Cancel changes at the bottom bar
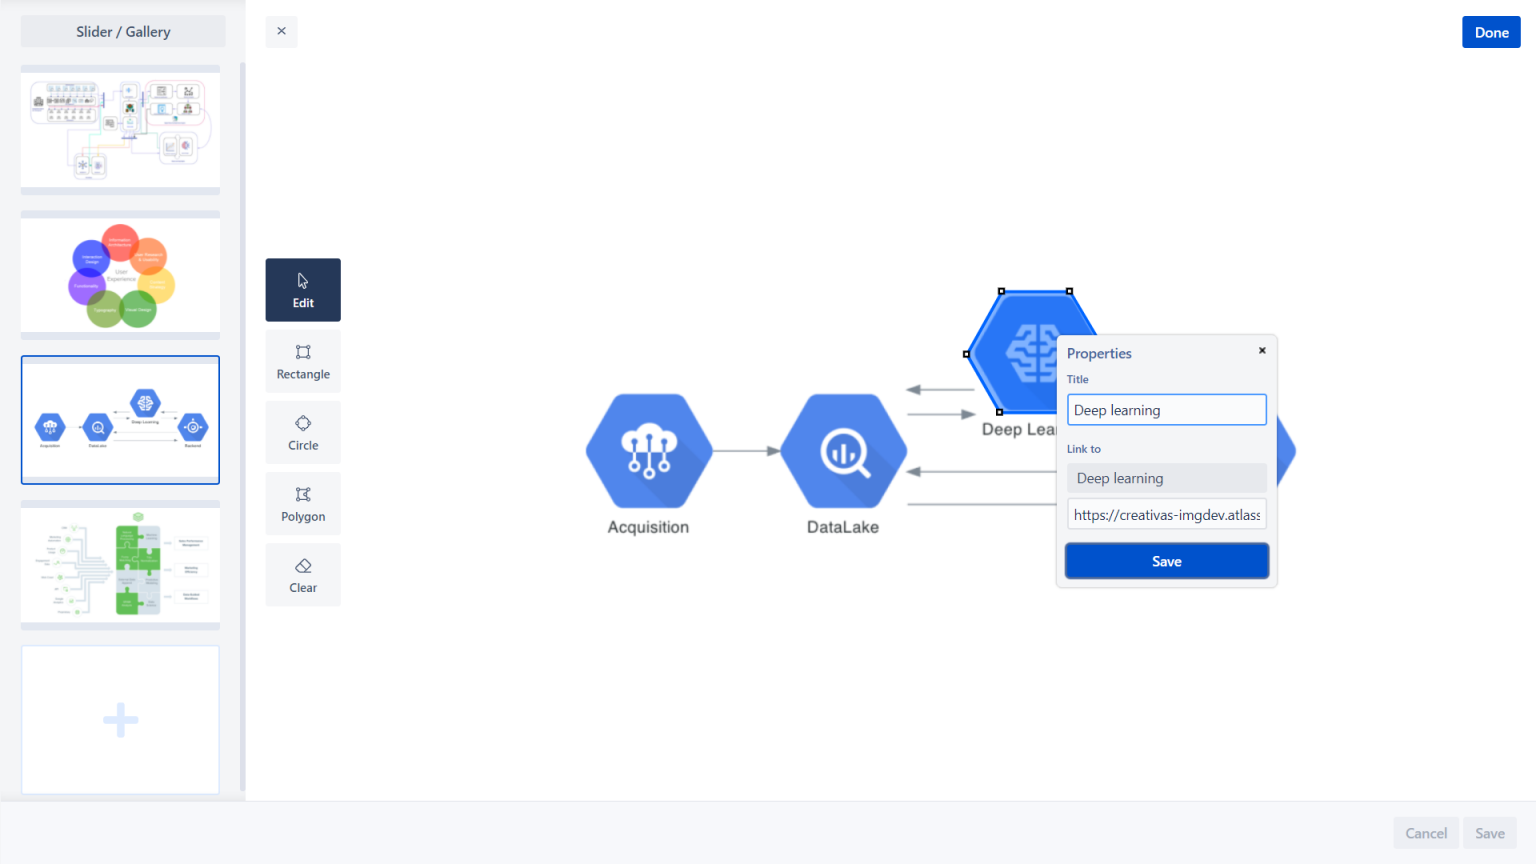Screen dimensions: 1536x864 click(x=1425, y=832)
